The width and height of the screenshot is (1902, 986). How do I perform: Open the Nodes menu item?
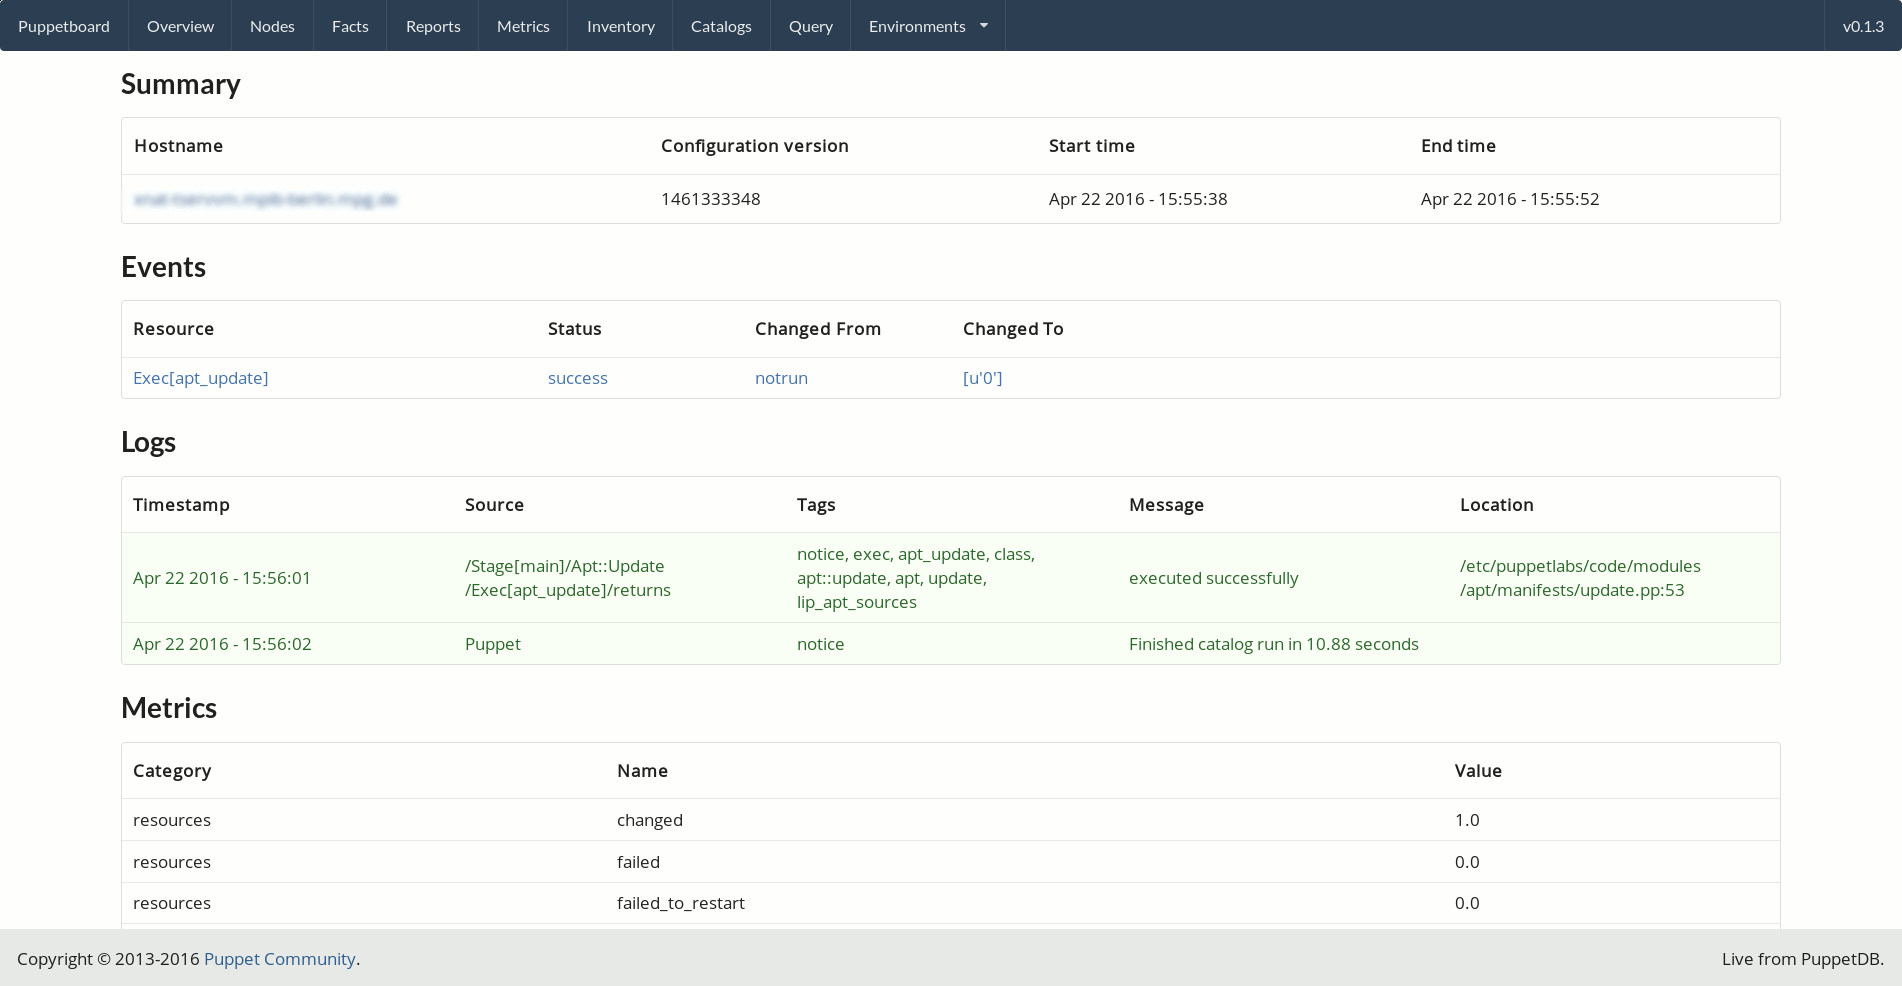click(x=272, y=26)
